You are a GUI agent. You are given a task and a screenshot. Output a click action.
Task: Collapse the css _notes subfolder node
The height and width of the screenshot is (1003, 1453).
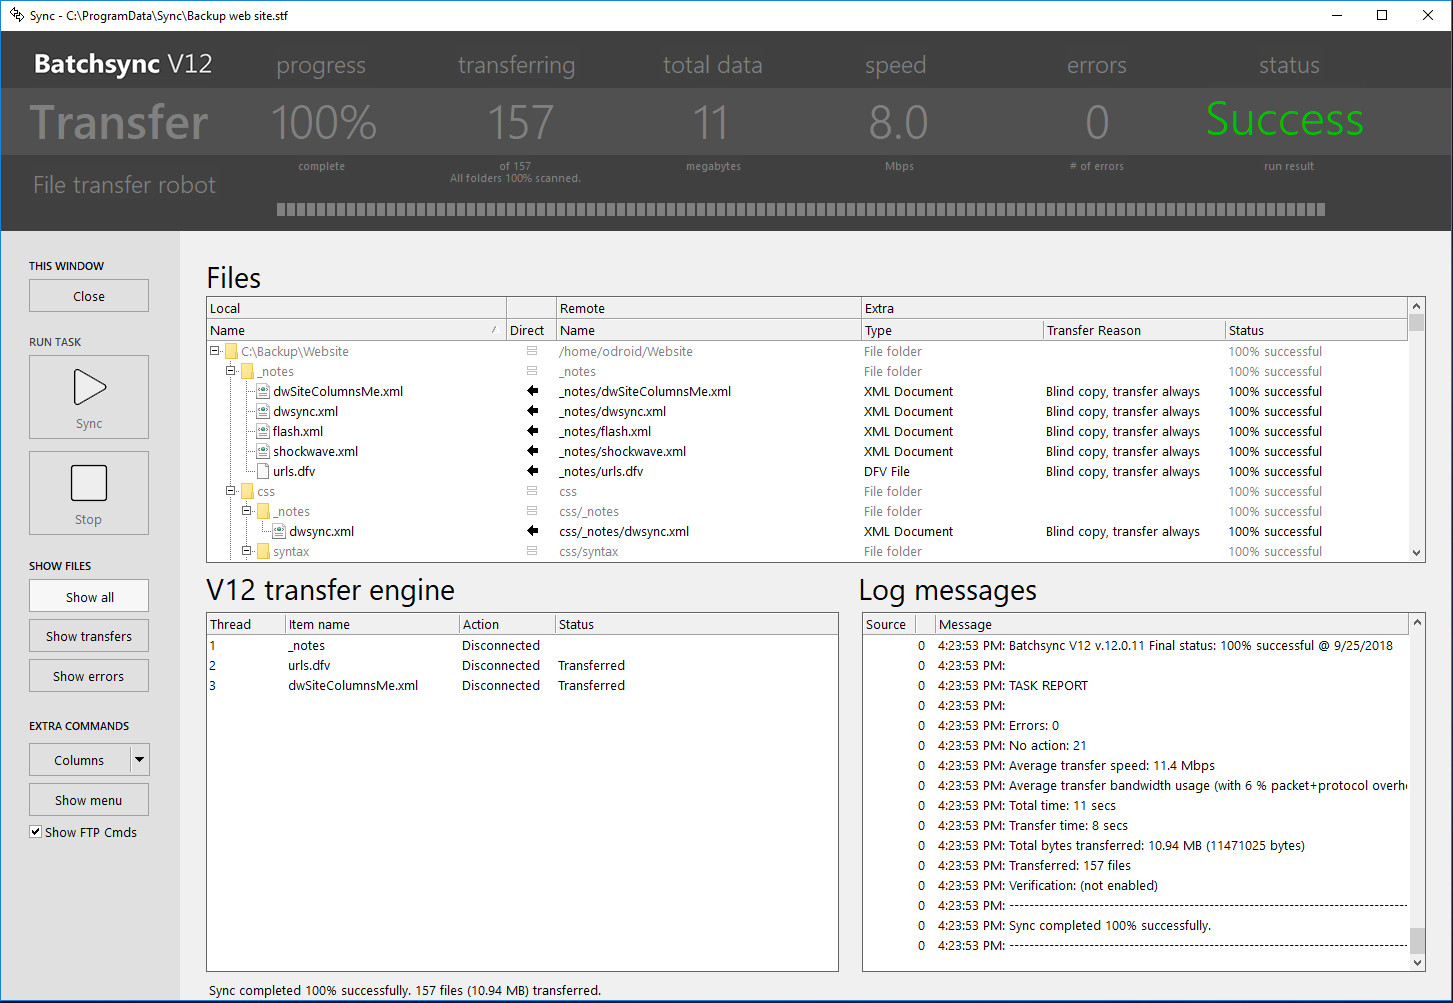tap(246, 511)
